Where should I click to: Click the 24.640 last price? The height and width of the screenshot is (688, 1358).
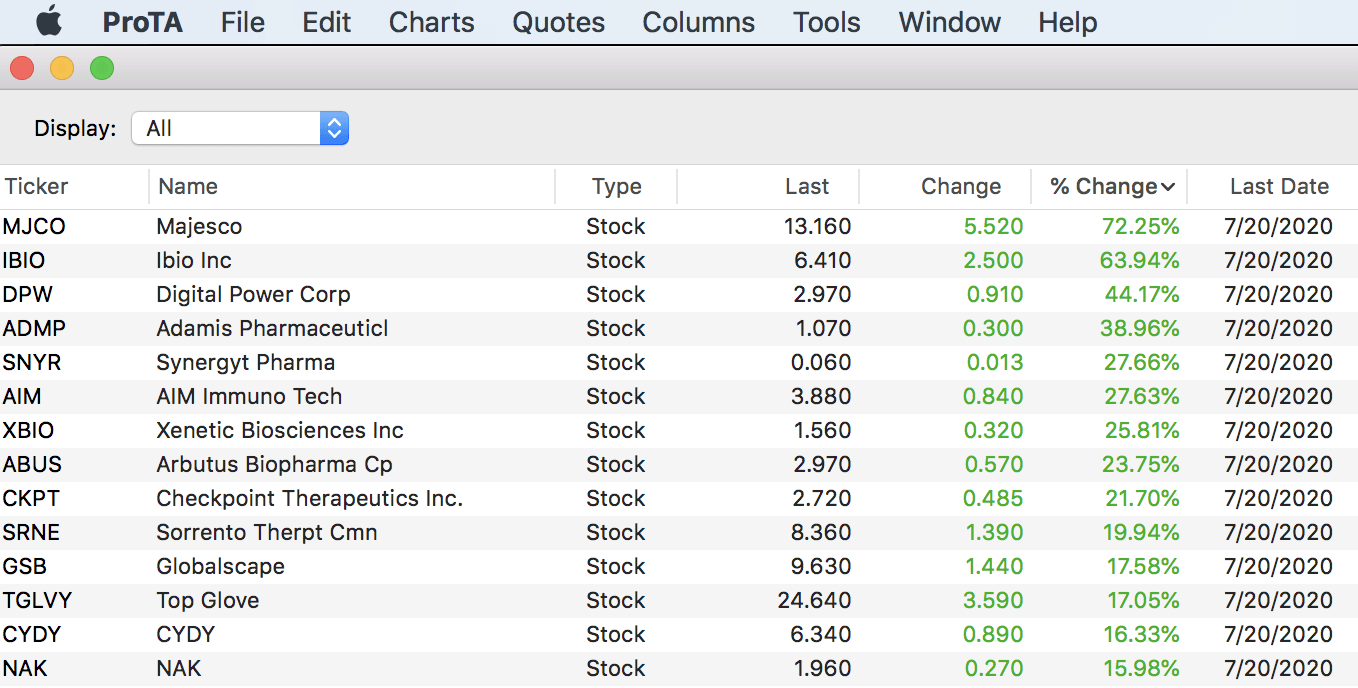pos(815,600)
